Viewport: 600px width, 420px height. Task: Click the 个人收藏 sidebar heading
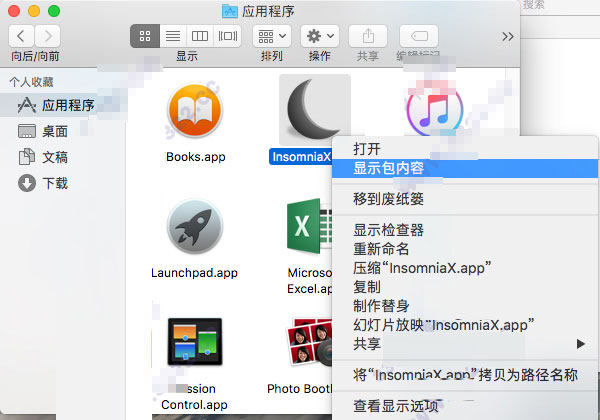click(31, 82)
